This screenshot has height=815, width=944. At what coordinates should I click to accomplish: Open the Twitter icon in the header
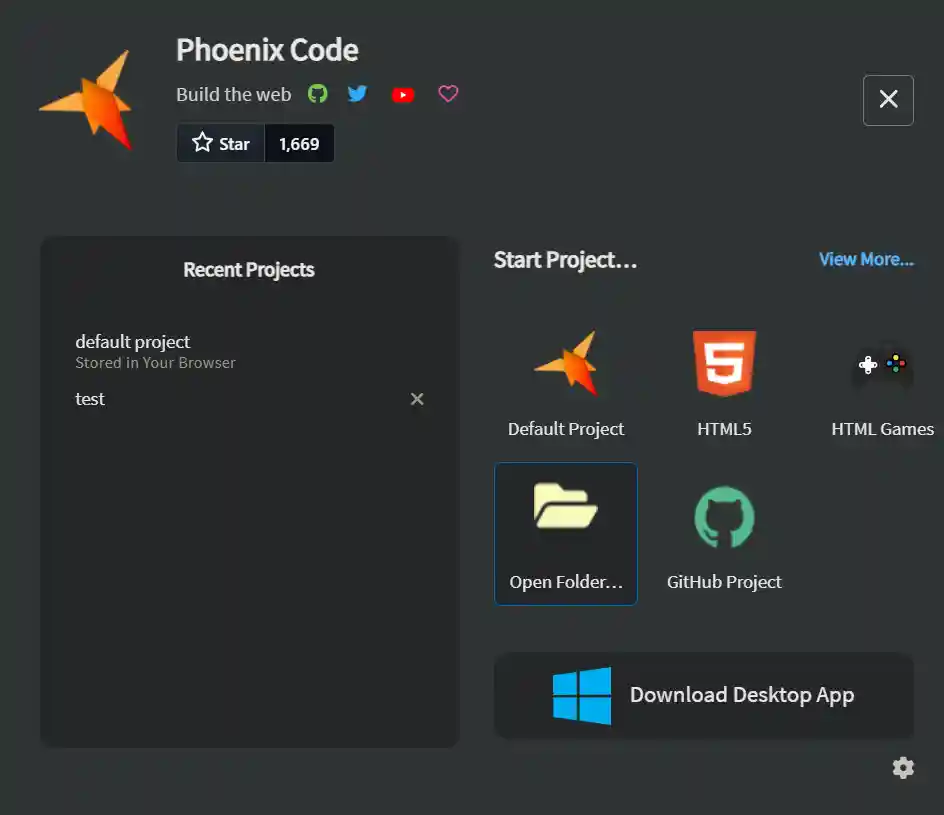tap(357, 93)
